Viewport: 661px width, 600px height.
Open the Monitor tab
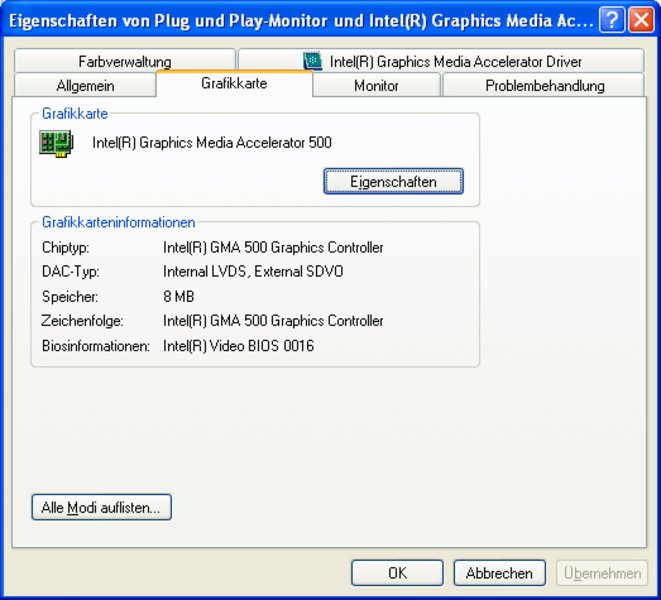(x=376, y=86)
